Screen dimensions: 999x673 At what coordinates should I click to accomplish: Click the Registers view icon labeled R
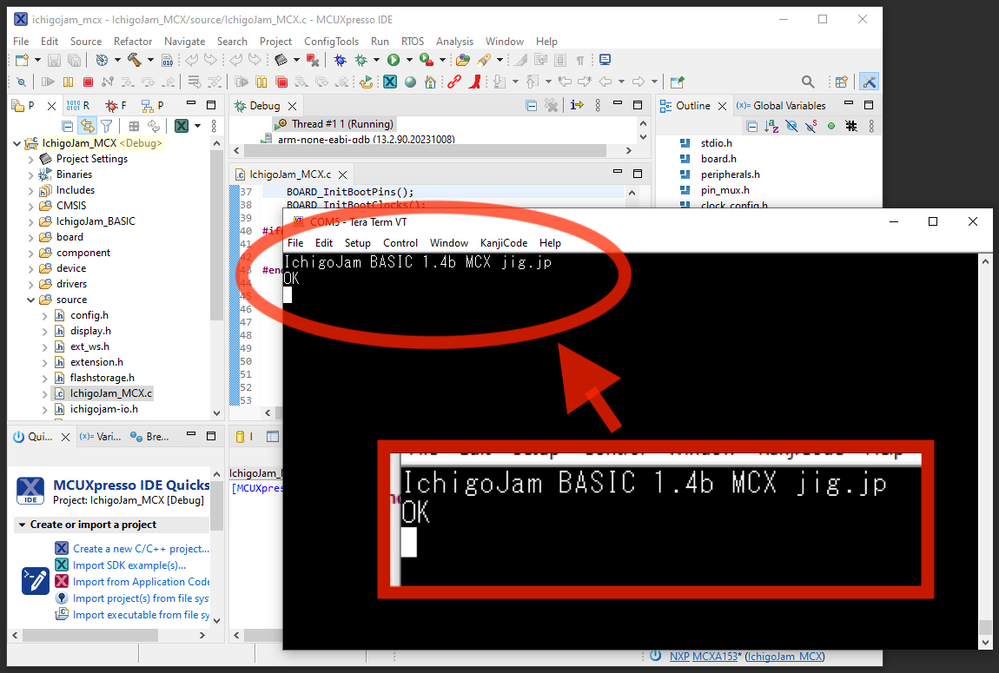pos(78,105)
